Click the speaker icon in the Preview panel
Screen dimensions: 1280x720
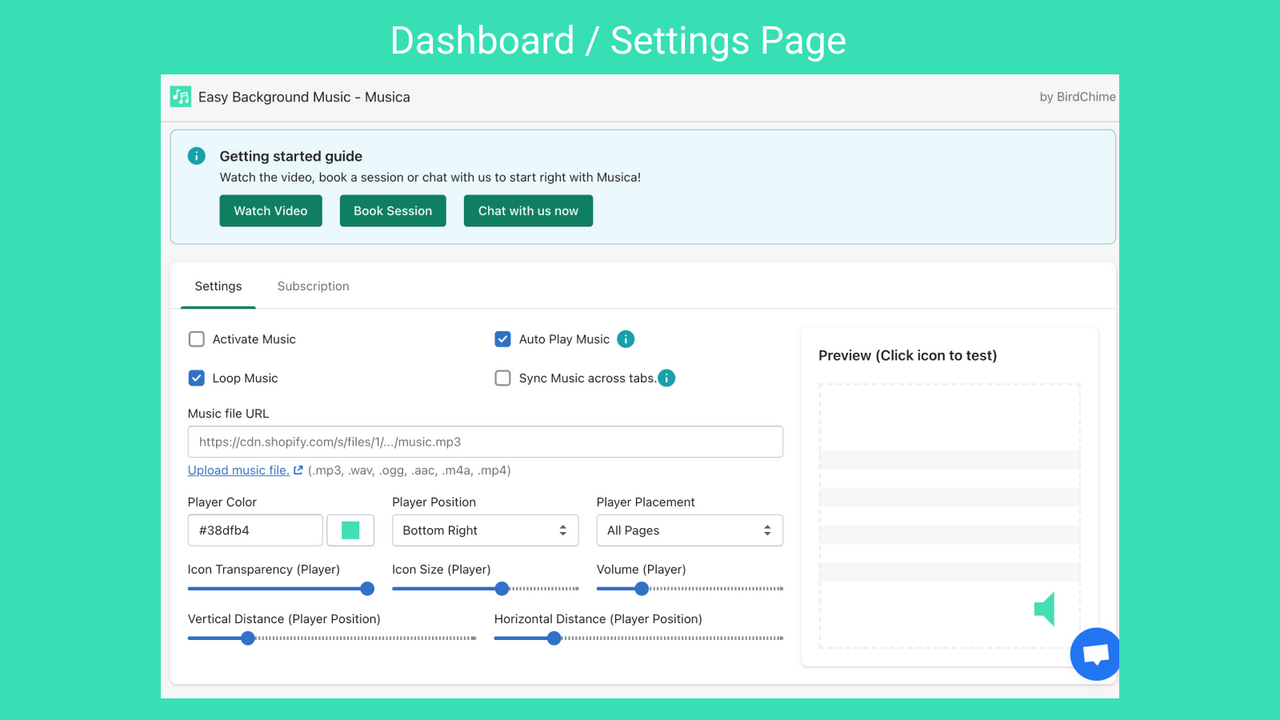[1045, 608]
